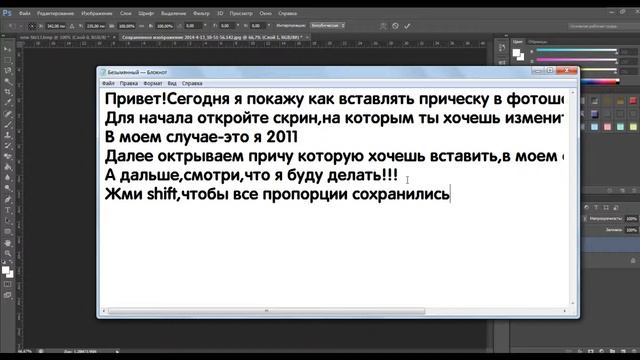Click the H 100.00% height field
This screenshot has height=360, width=640.
[x=165, y=26]
